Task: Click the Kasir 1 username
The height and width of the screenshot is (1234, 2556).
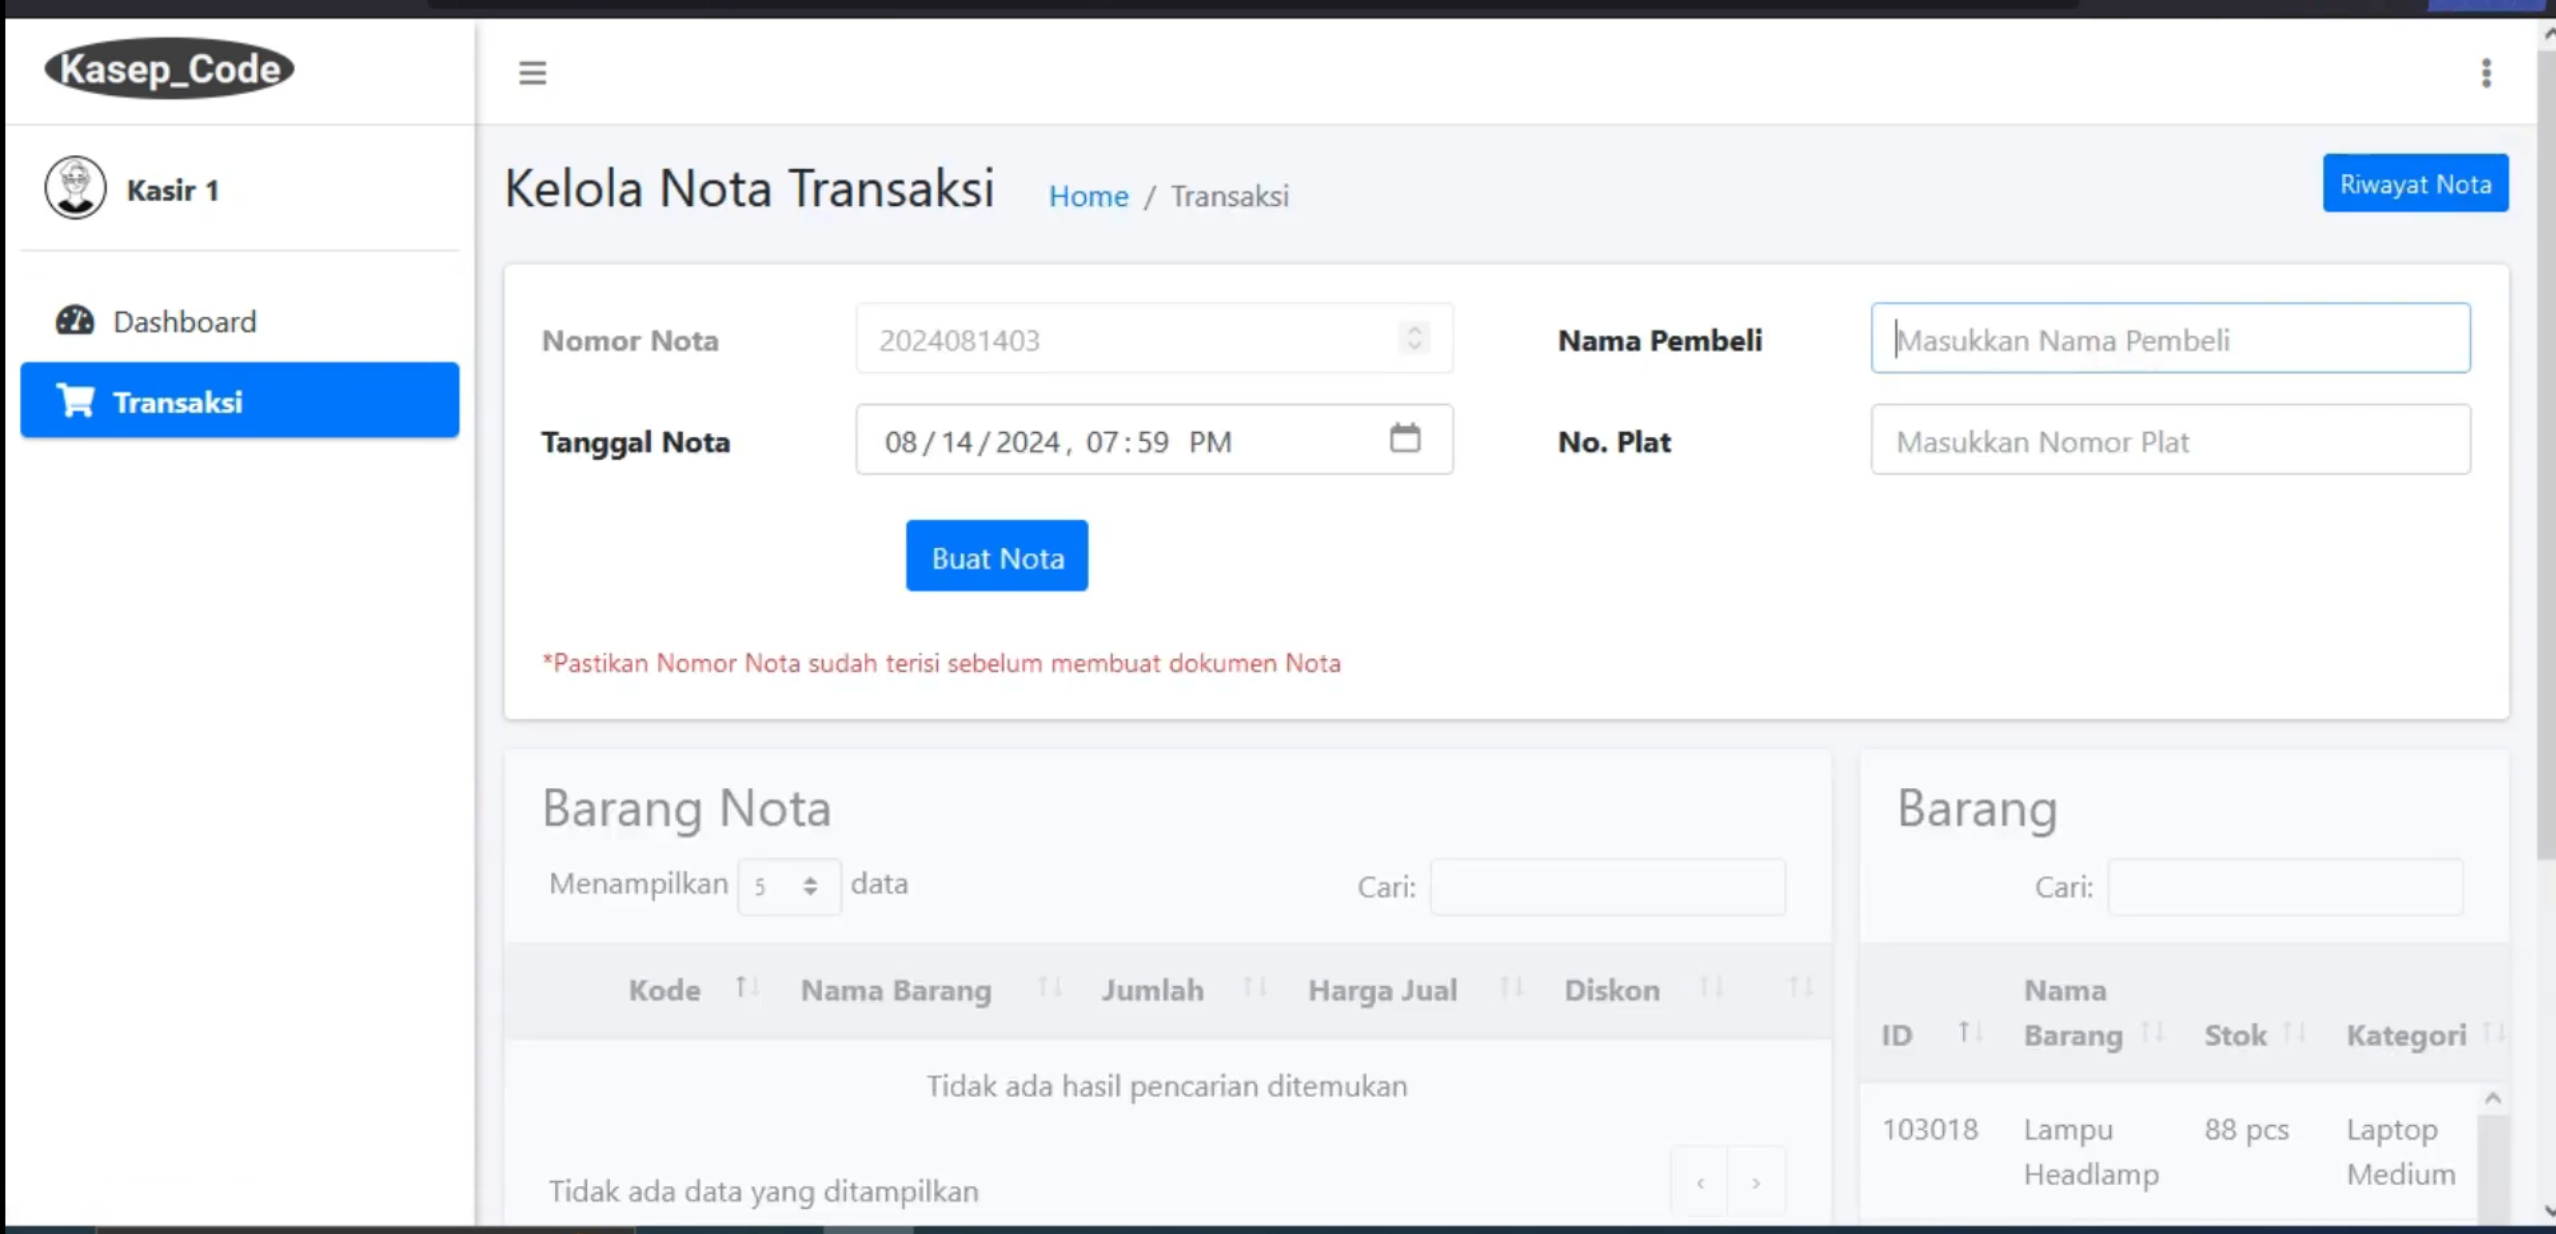Action: [x=172, y=190]
